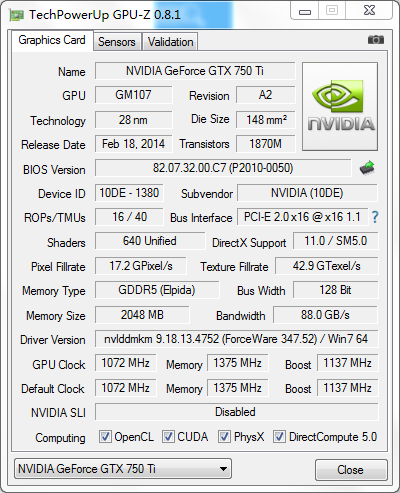This screenshot has width=400, height=493.
Task: Switch to the Validation tab
Action: coord(170,42)
